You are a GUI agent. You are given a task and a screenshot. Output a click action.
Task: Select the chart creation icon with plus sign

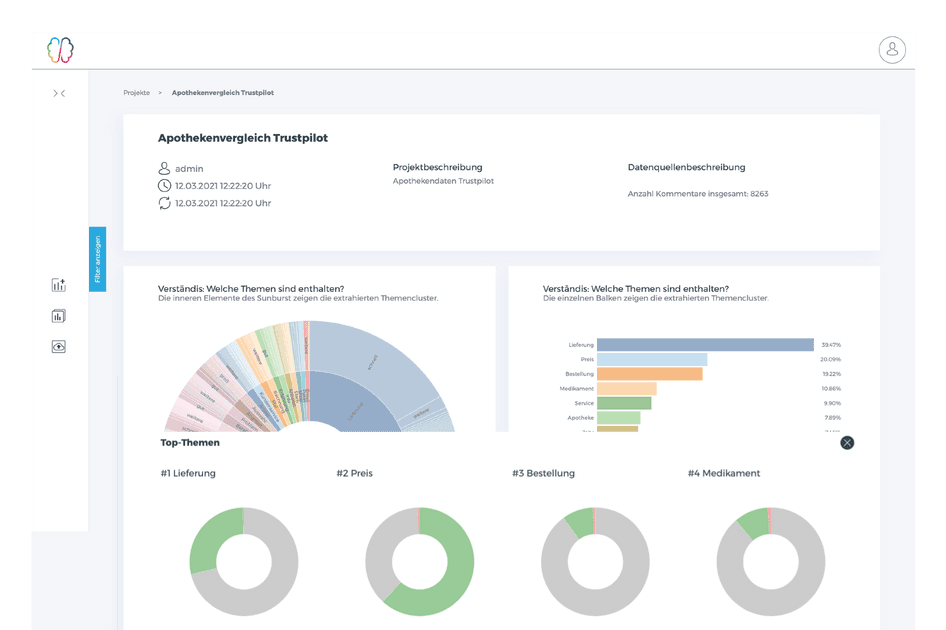[x=58, y=284]
